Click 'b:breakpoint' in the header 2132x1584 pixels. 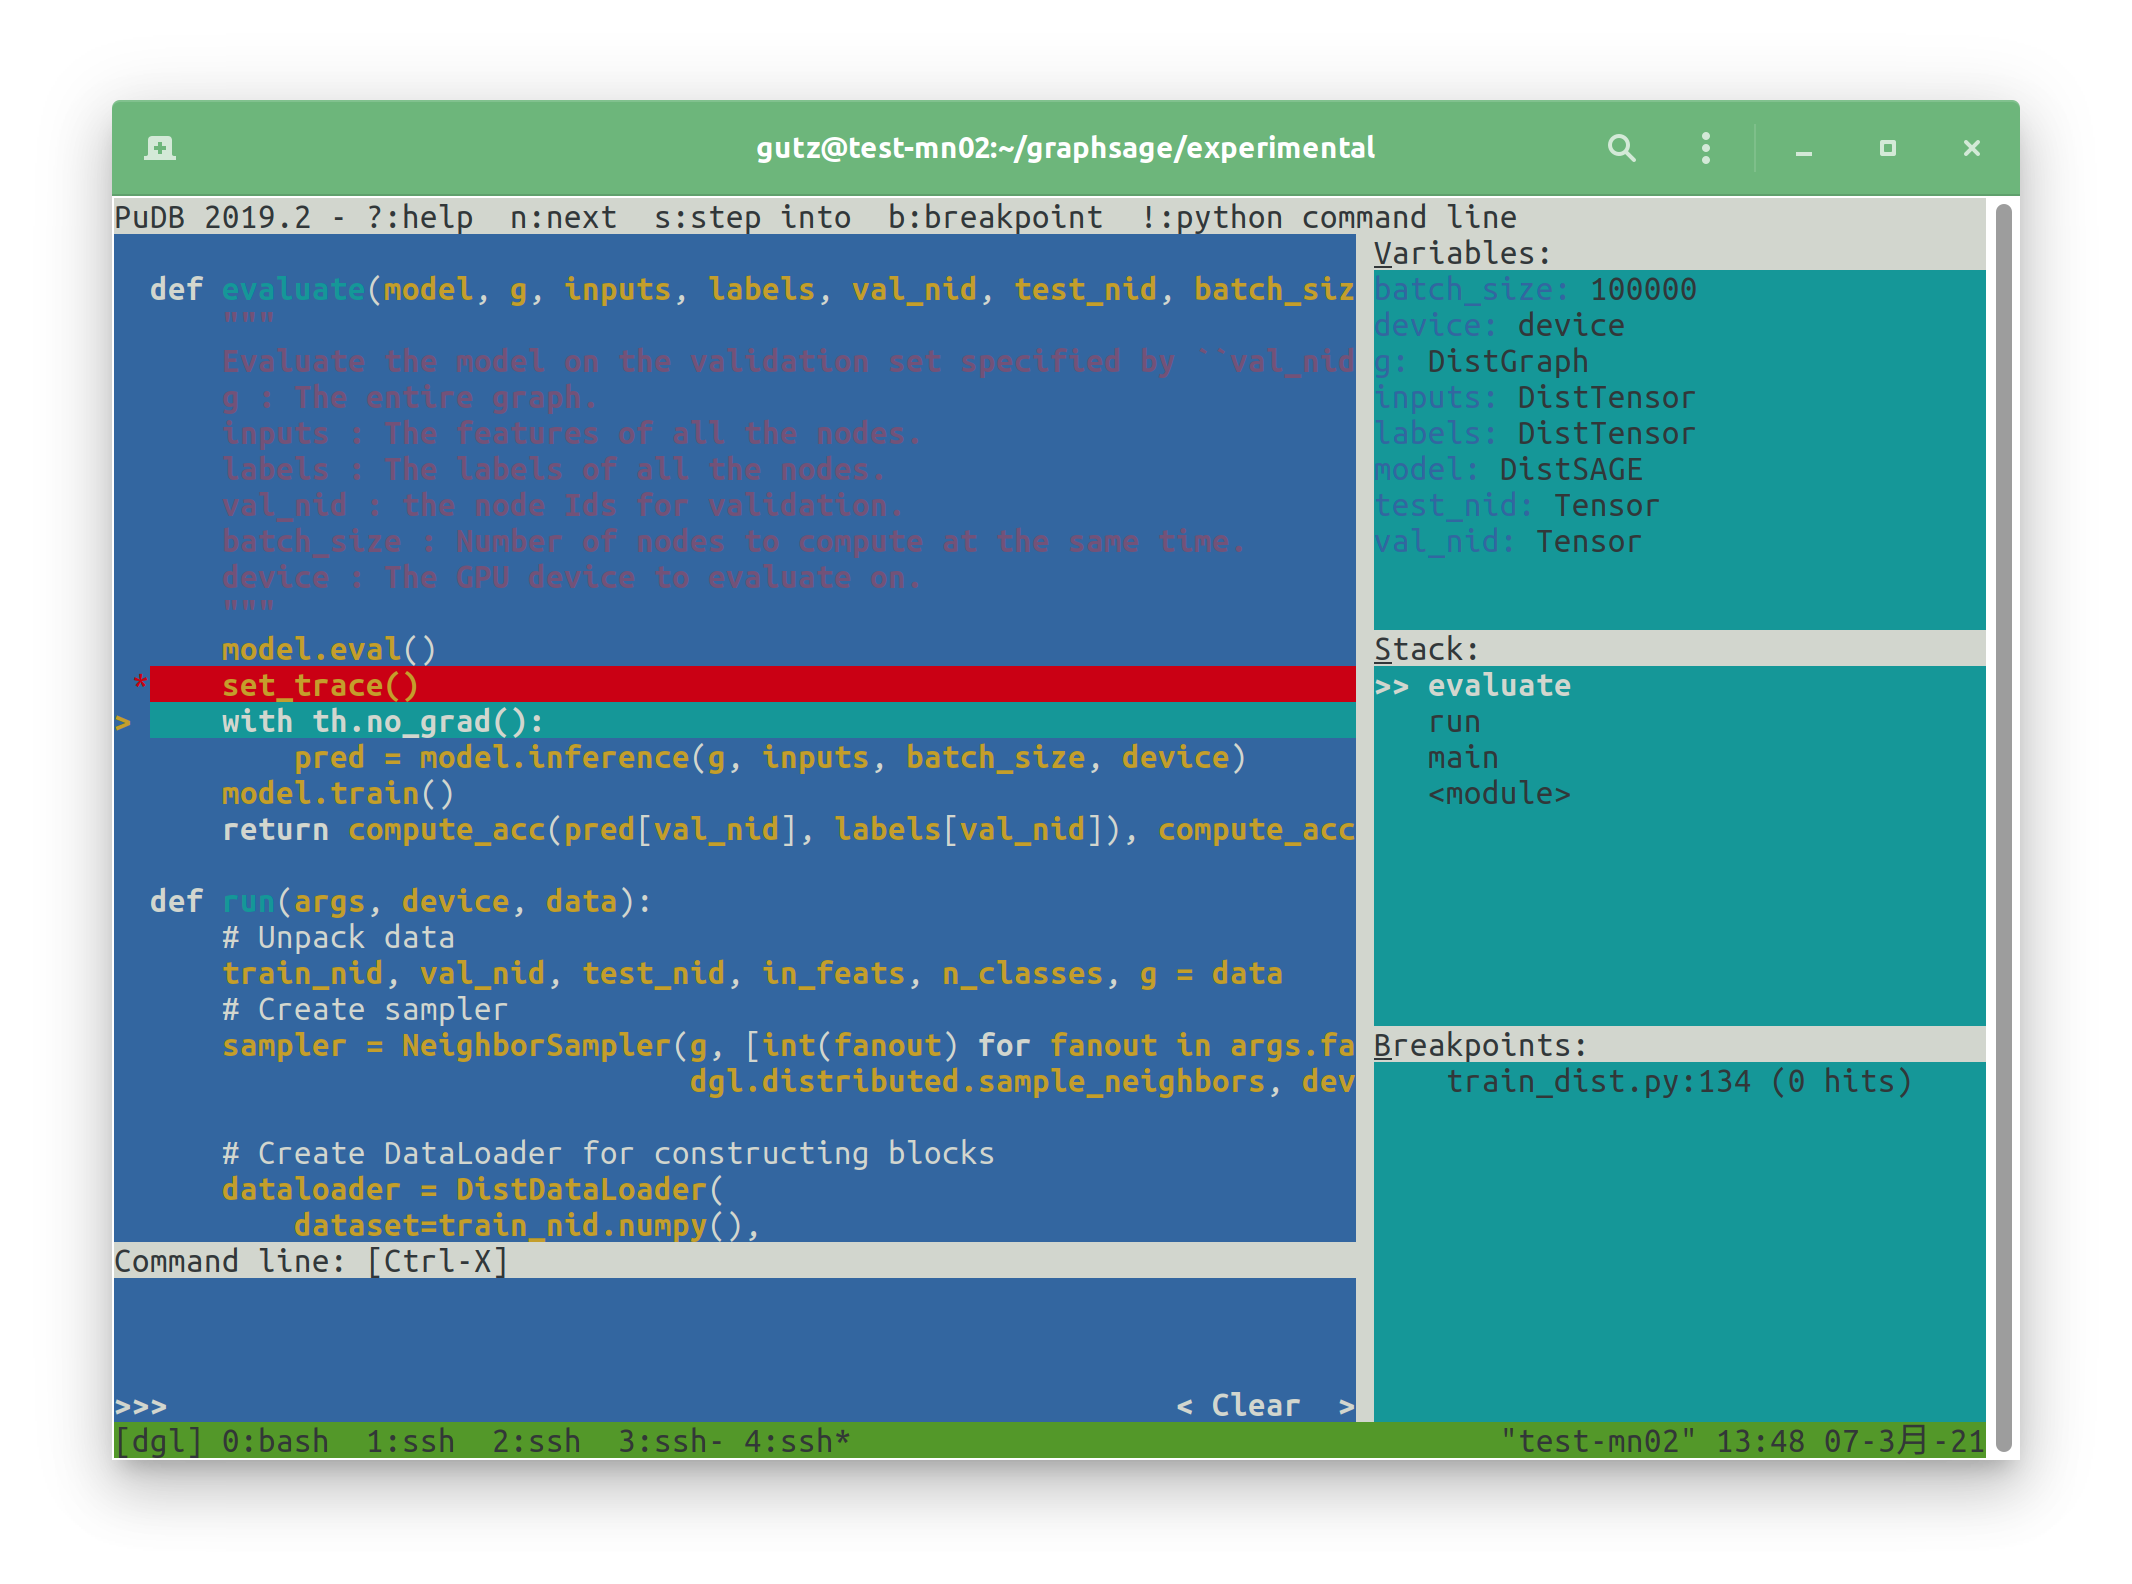[x=995, y=217]
